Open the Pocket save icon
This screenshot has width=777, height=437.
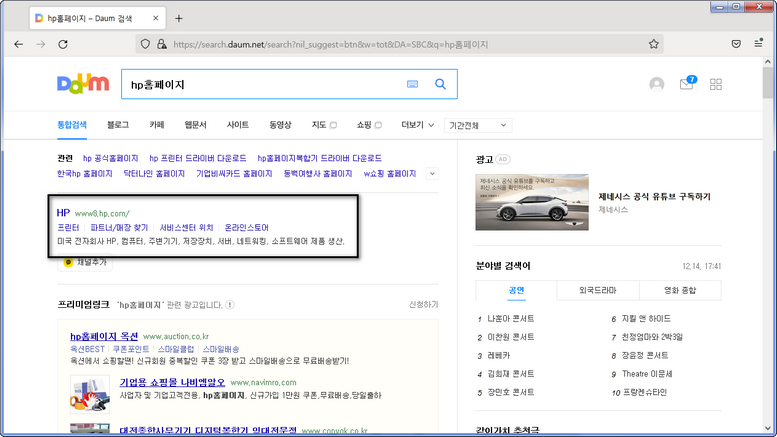pyautogui.click(x=736, y=44)
